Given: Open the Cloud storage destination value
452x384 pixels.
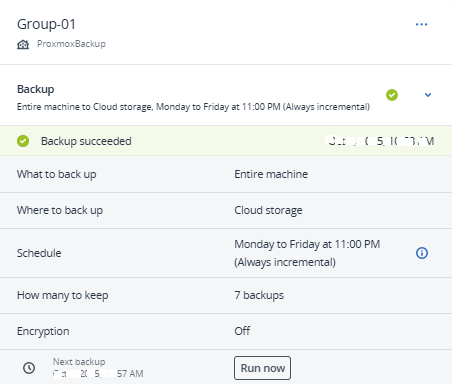Looking at the screenshot, I should pyautogui.click(x=268, y=210).
